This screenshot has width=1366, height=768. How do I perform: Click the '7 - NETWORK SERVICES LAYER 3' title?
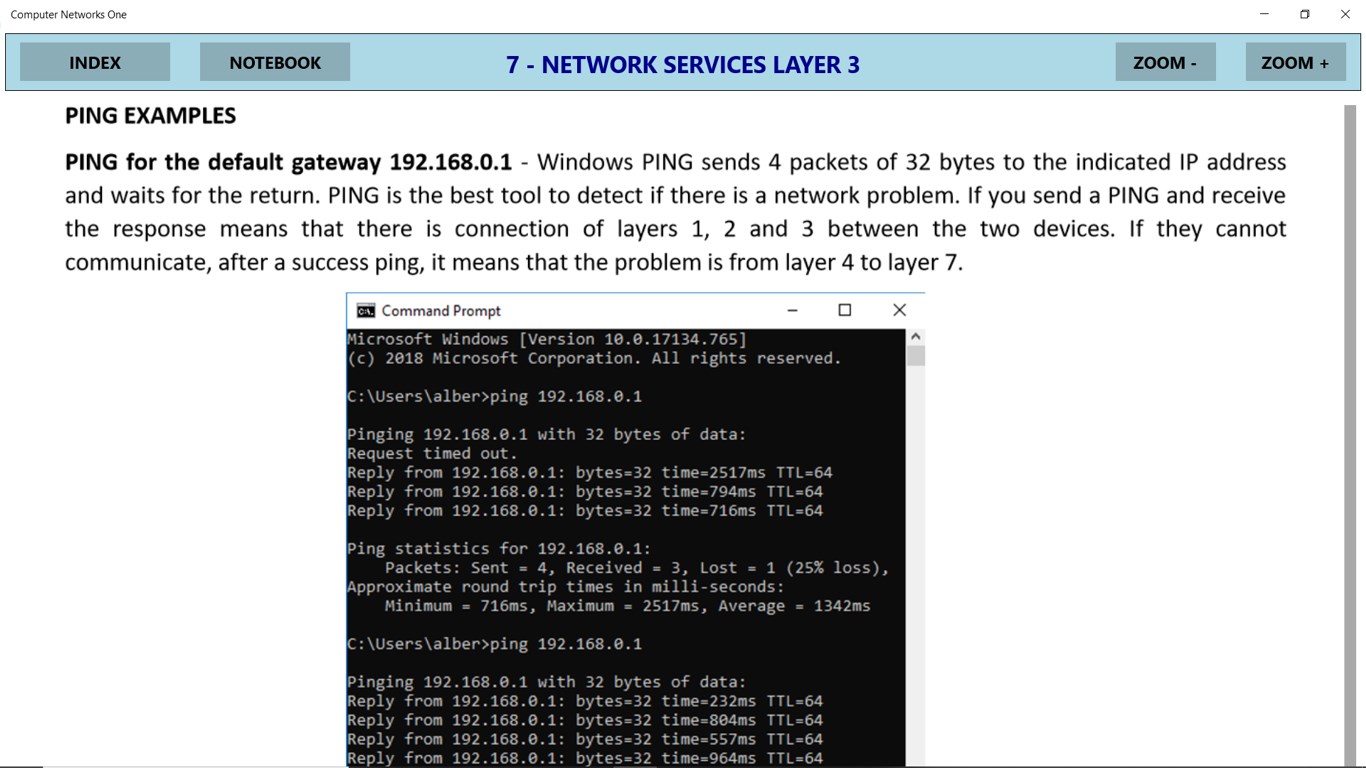pos(683,64)
